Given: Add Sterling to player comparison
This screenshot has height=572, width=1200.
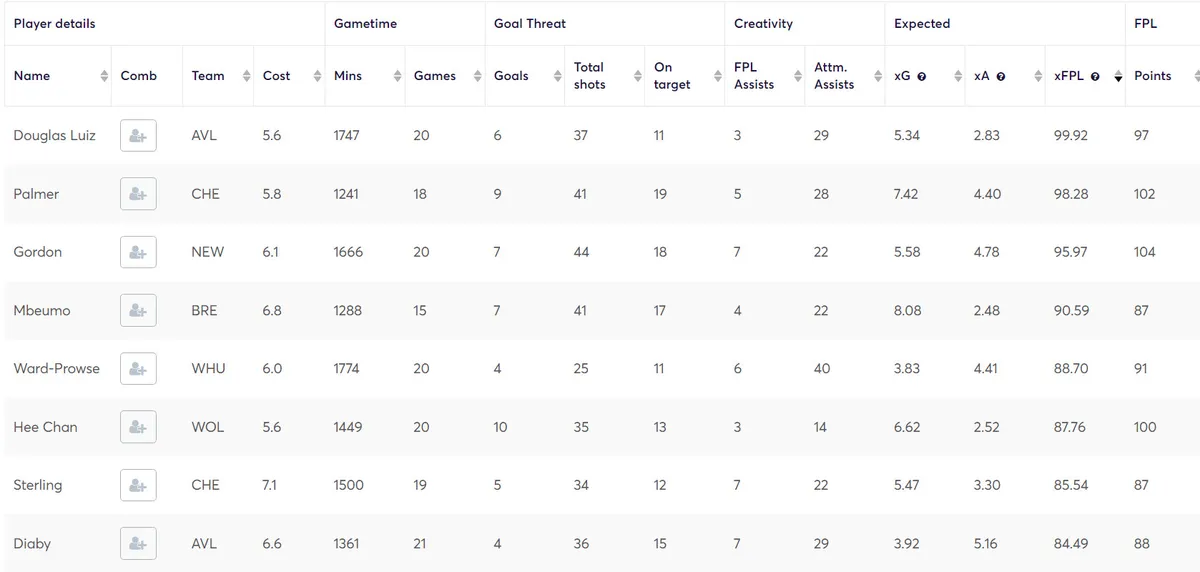Looking at the screenshot, I should click(138, 485).
